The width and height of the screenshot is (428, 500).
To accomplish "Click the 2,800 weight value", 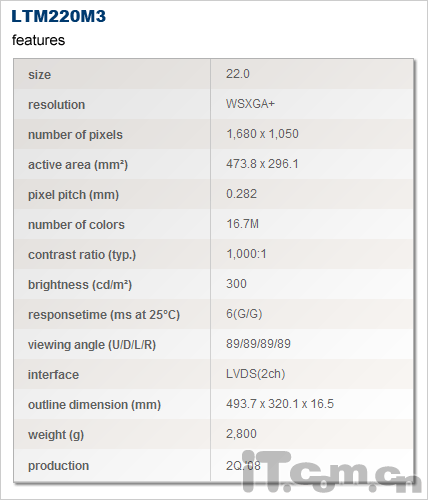I will pyautogui.click(x=241, y=434).
